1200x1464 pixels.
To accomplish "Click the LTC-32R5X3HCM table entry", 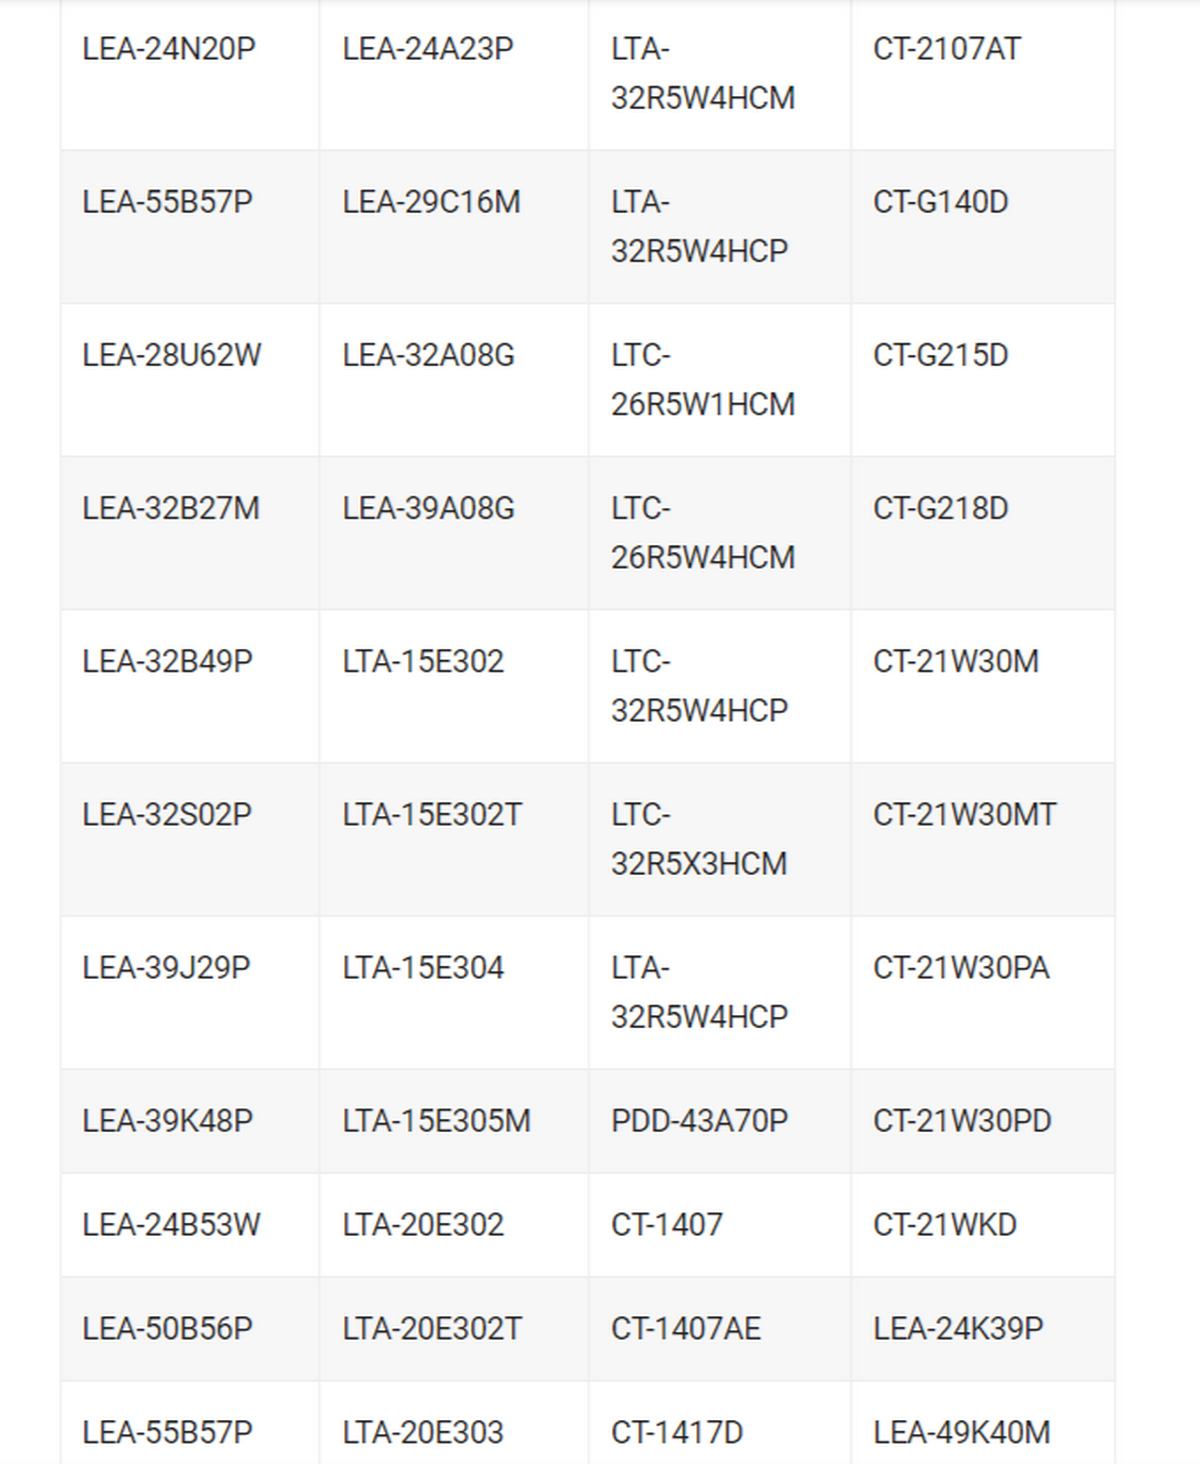I will 699,839.
